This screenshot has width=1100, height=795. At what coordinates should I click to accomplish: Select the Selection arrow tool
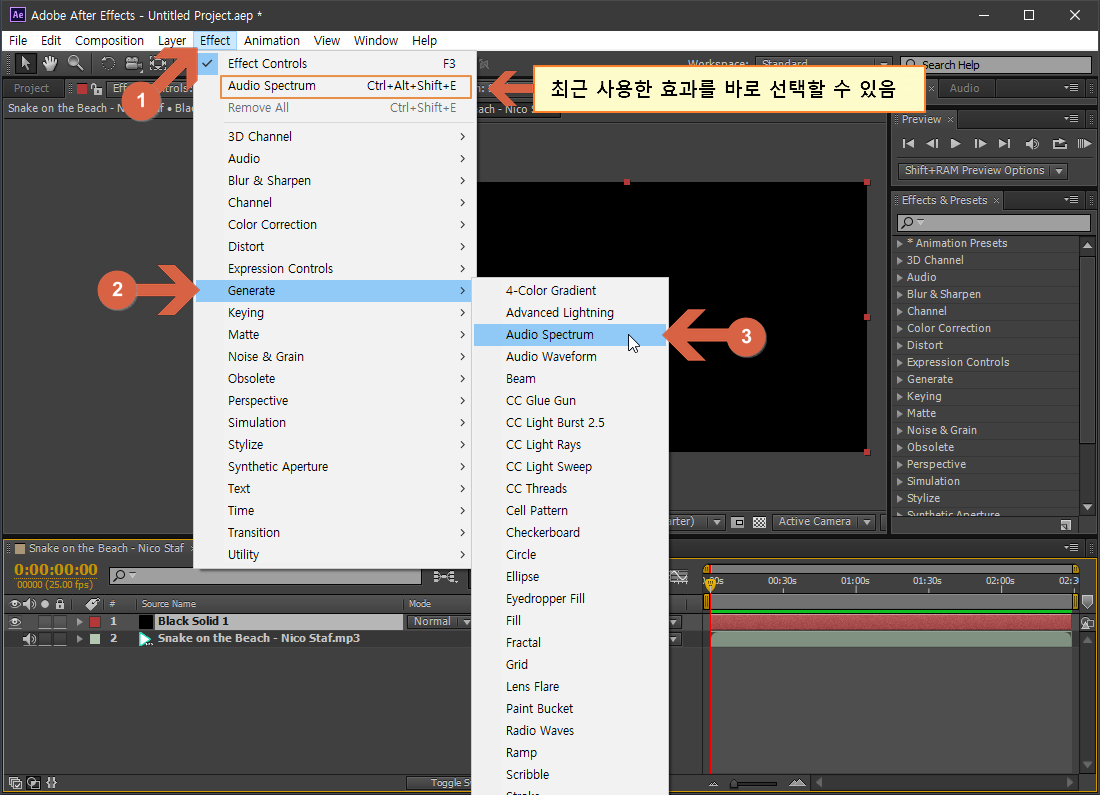click(x=25, y=63)
